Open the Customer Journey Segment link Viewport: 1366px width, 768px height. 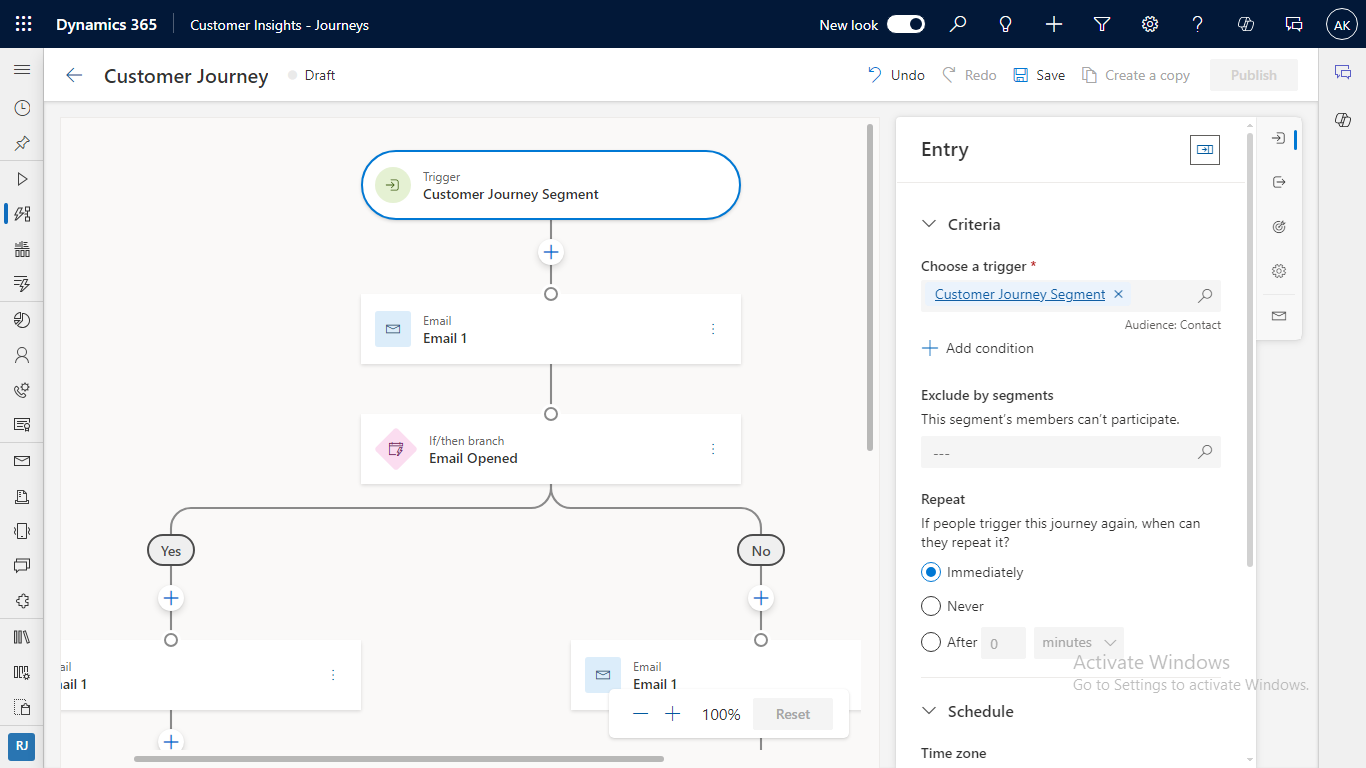(1019, 294)
